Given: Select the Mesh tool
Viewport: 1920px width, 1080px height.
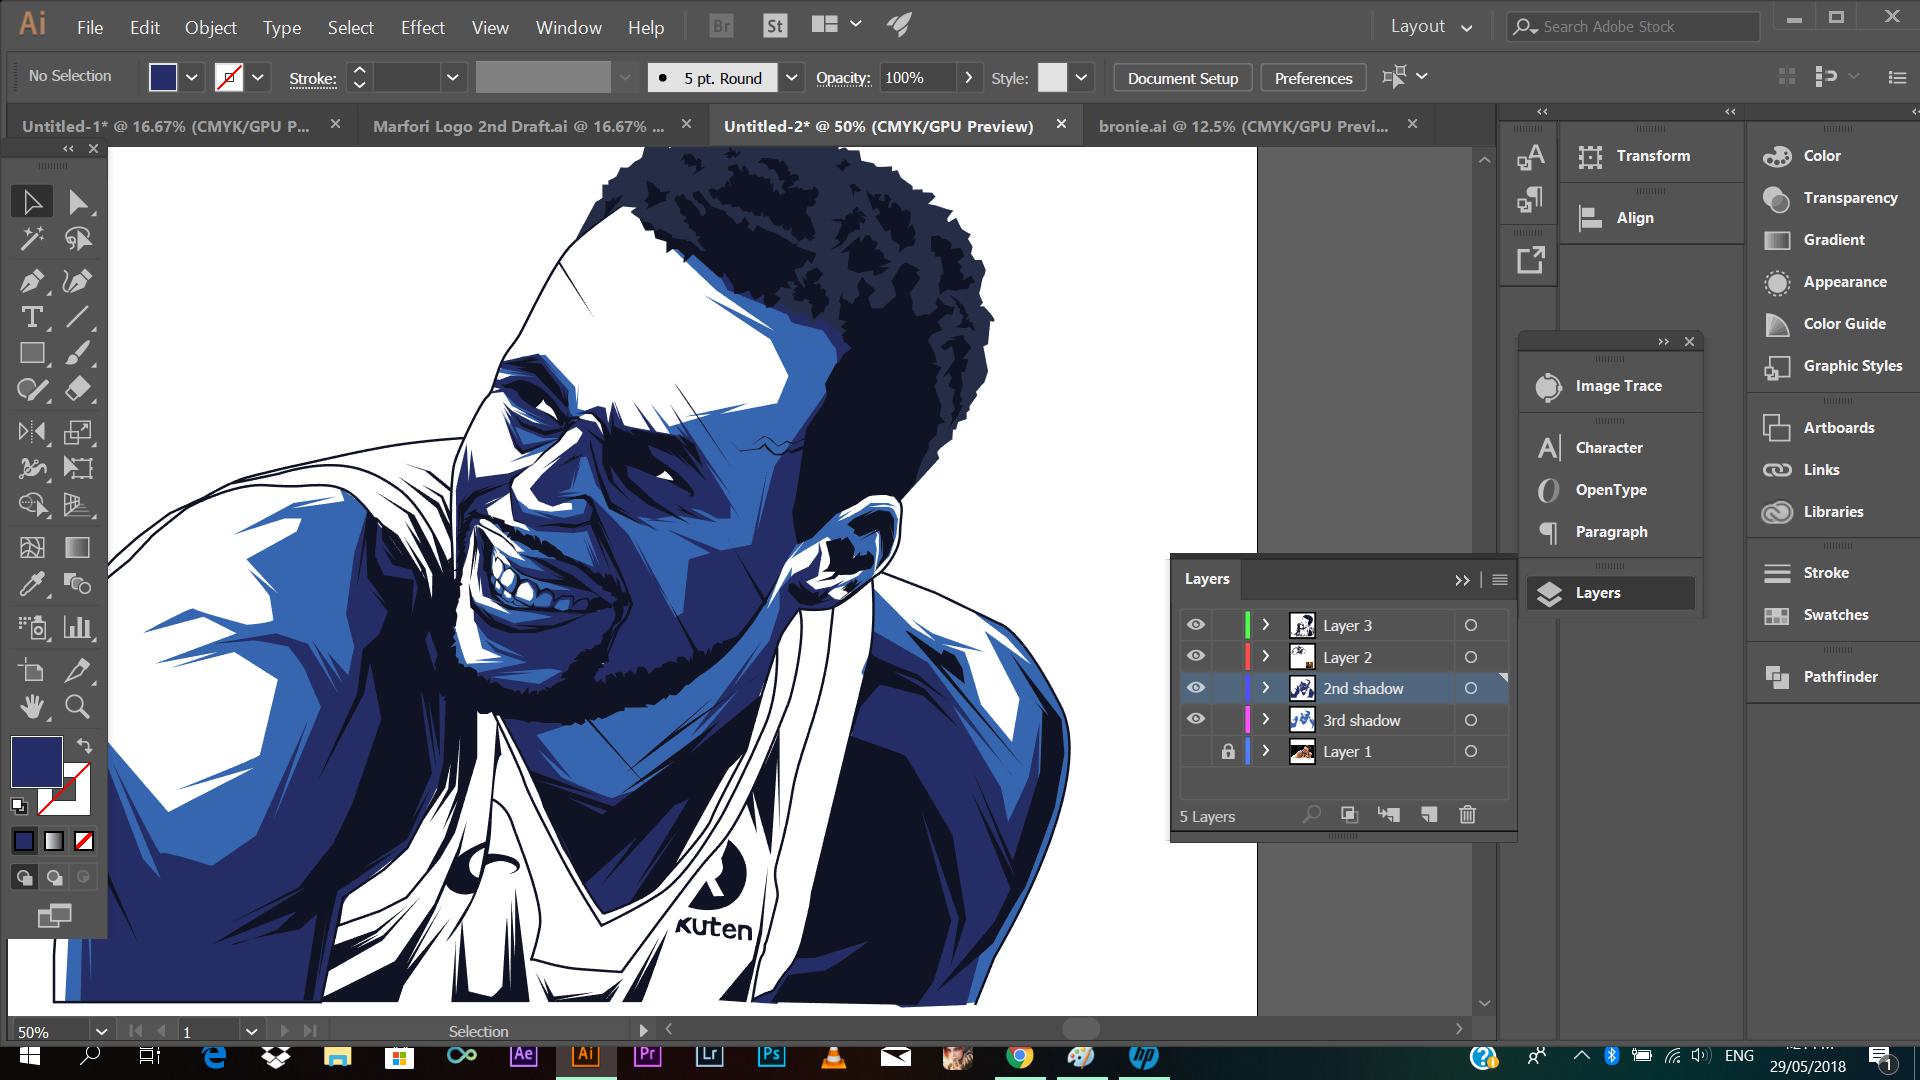Looking at the screenshot, I should click(32, 547).
